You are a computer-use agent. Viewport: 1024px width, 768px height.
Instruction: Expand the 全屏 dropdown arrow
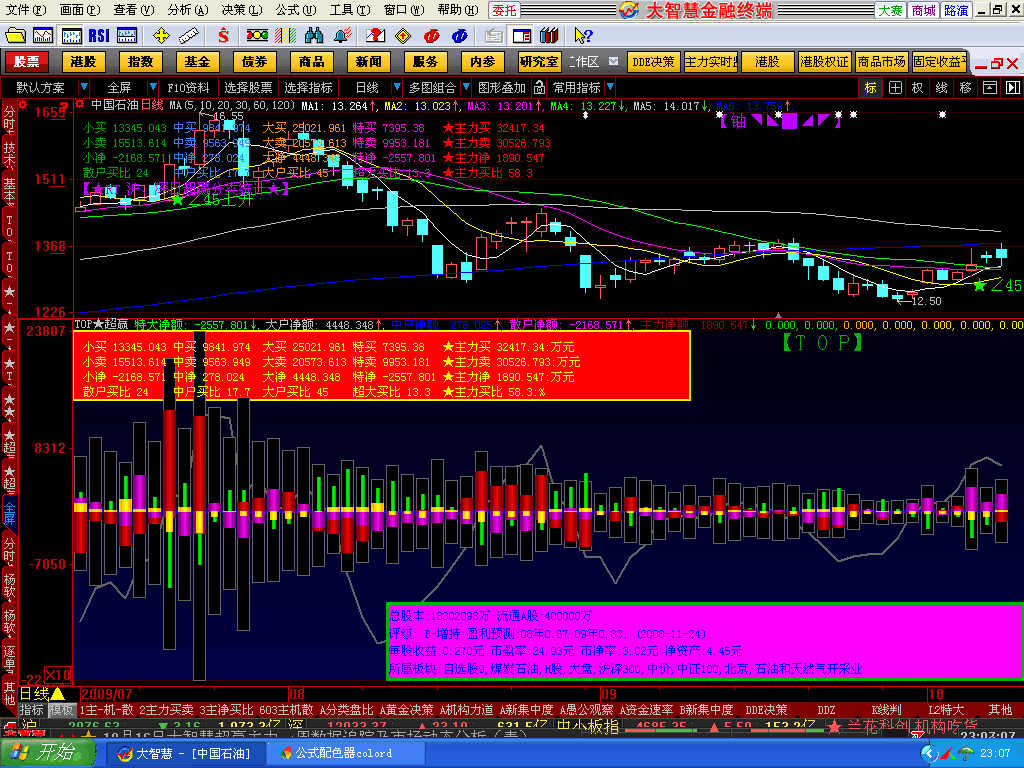153,87
